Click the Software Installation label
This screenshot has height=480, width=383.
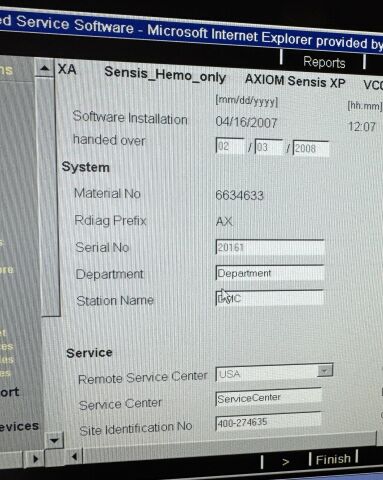click(130, 117)
